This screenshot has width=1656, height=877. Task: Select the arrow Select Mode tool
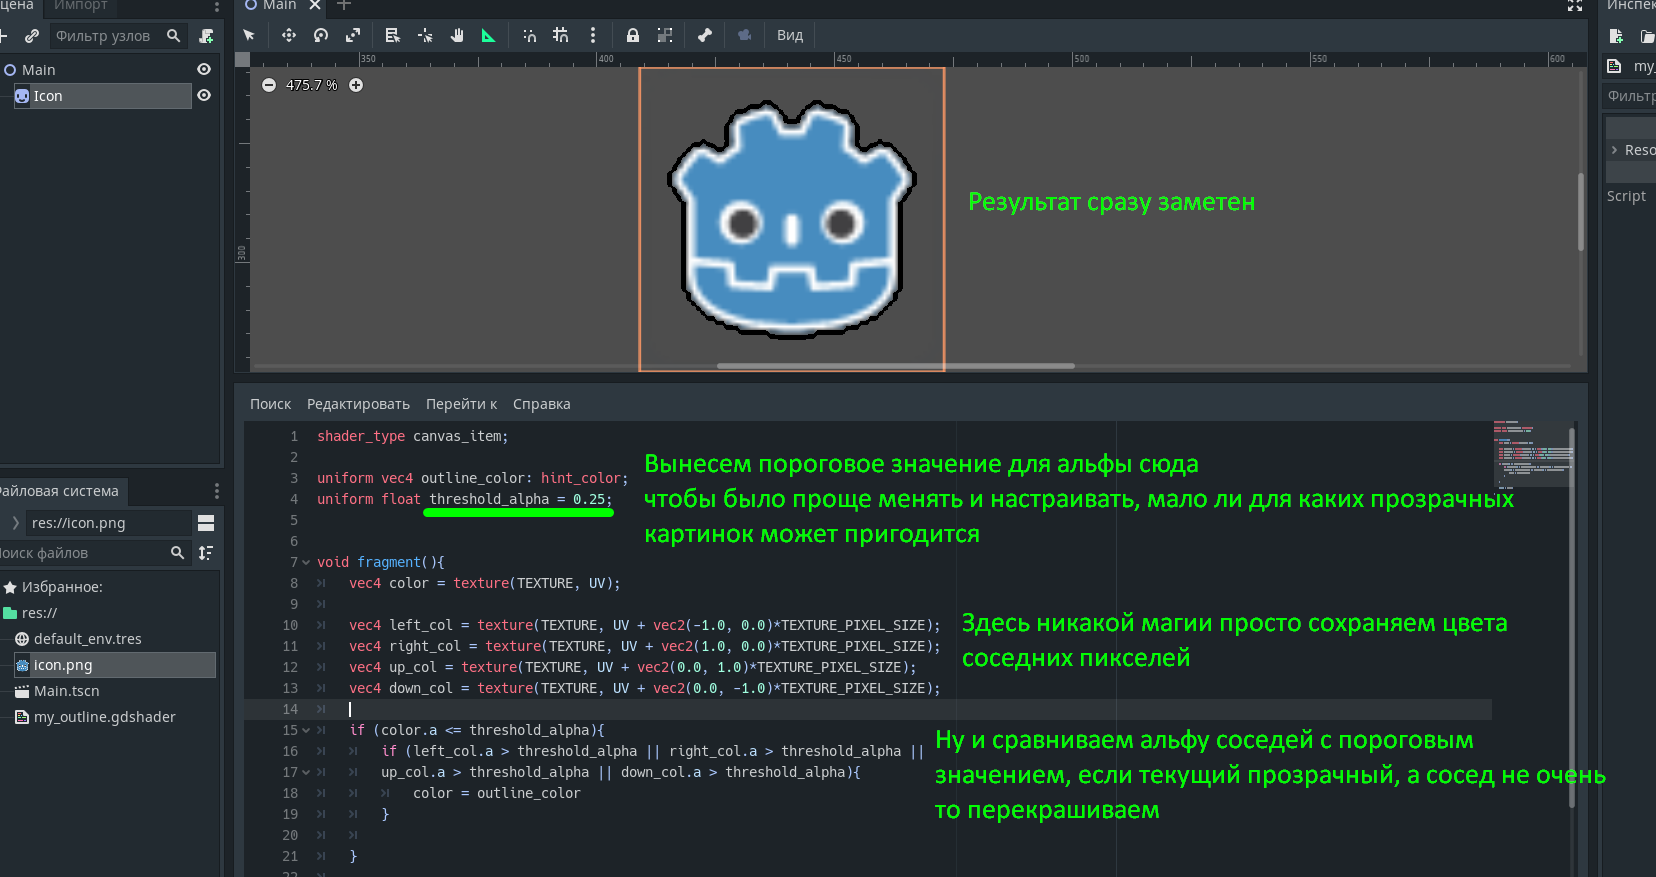tap(249, 35)
